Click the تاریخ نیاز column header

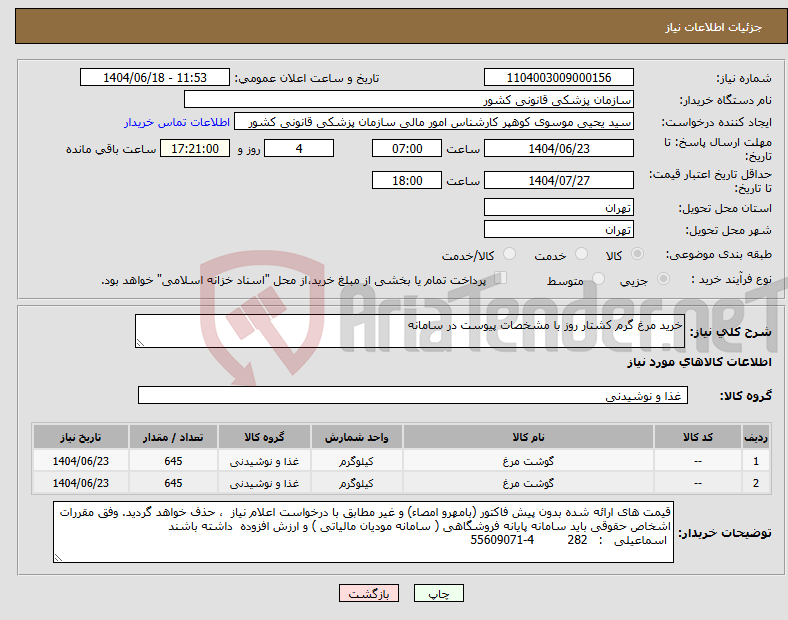81,437
